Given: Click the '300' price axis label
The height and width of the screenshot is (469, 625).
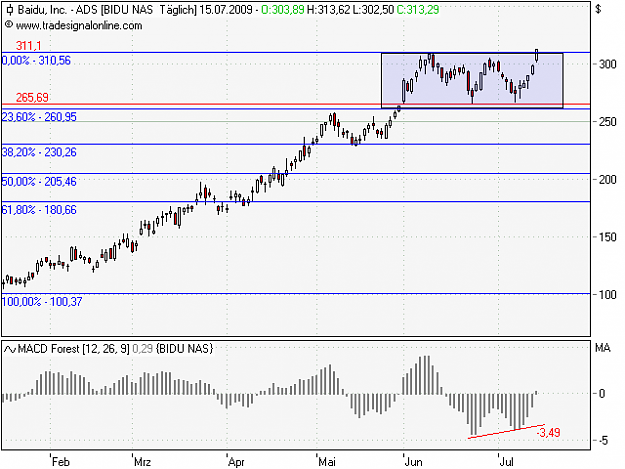Looking at the screenshot, I should [607, 64].
